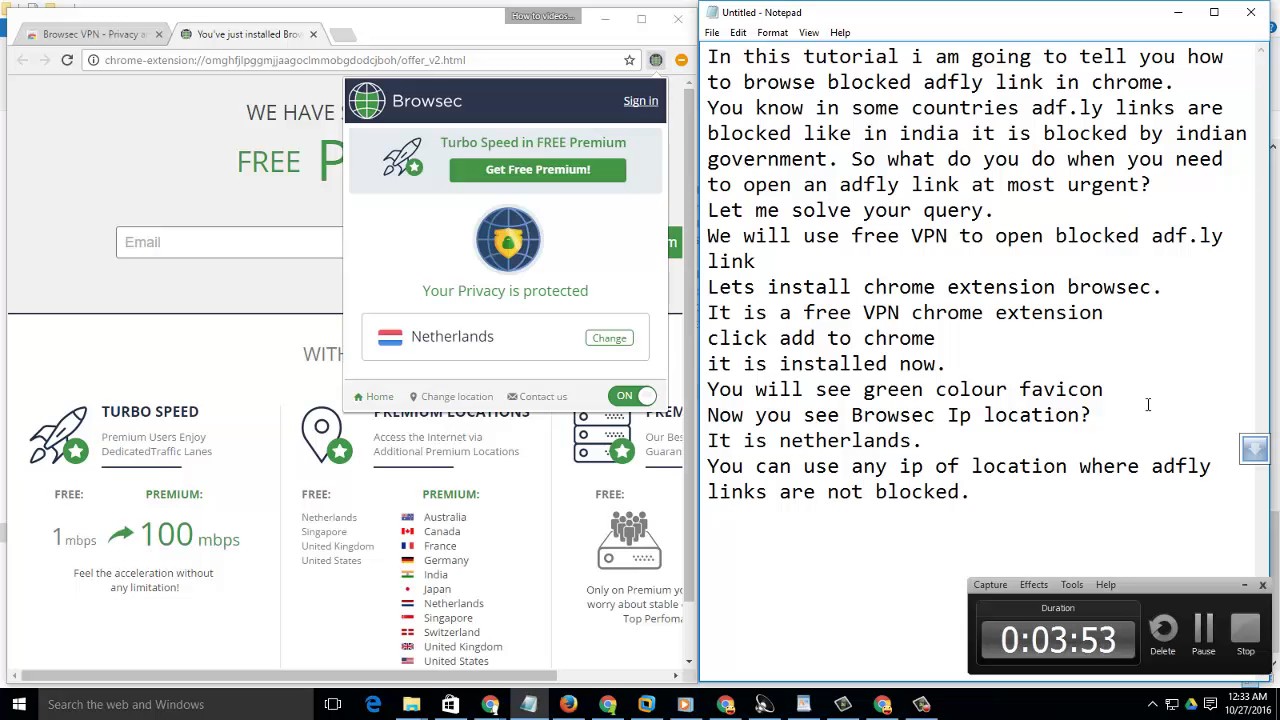Open Effects menu in the recorder
Viewport: 1280px width, 720px height.
[x=1034, y=585]
